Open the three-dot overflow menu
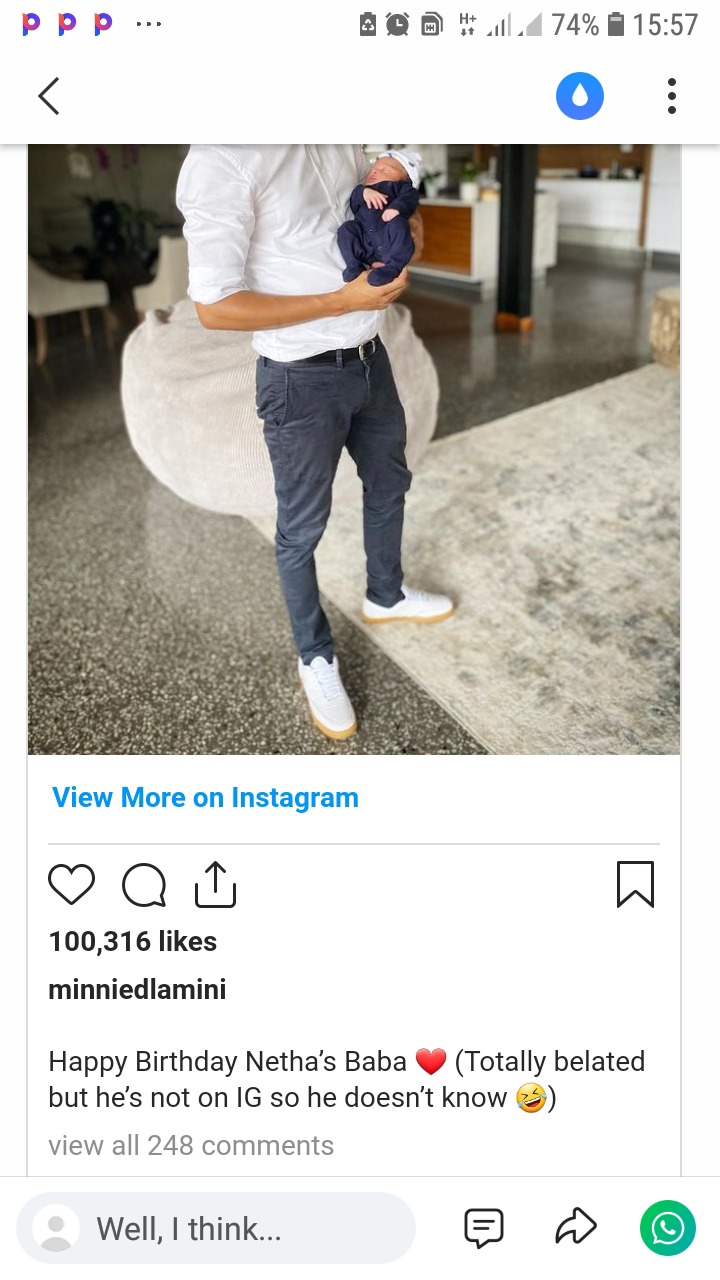The image size is (720, 1280). [x=672, y=97]
